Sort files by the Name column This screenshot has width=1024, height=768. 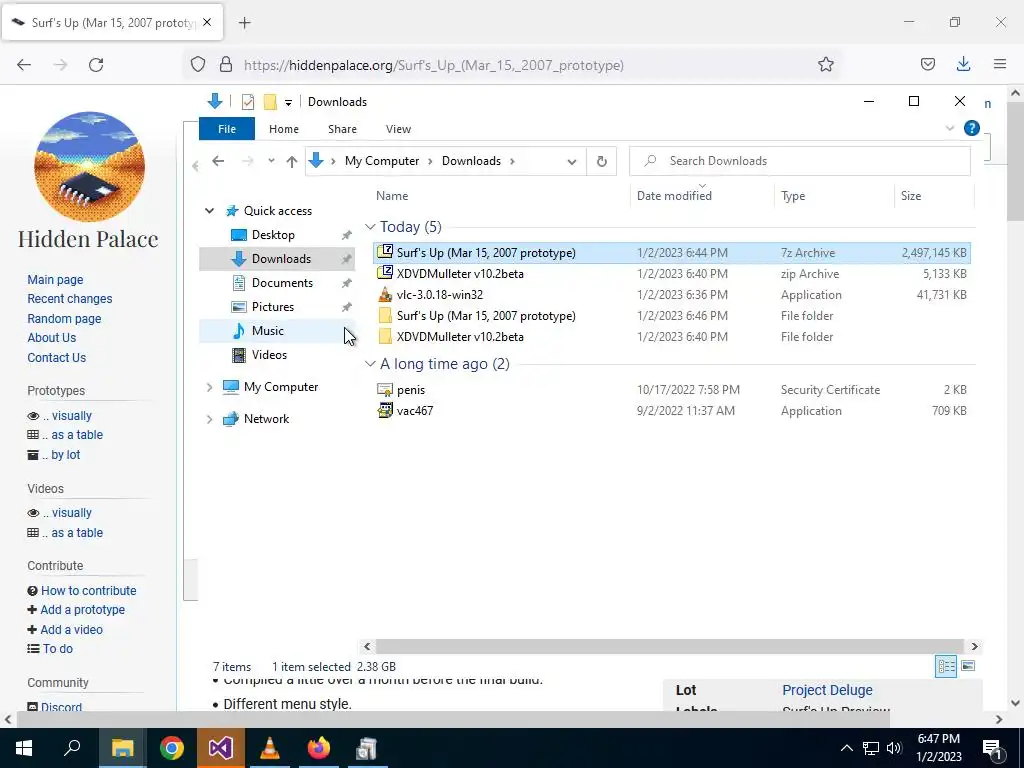(392, 196)
